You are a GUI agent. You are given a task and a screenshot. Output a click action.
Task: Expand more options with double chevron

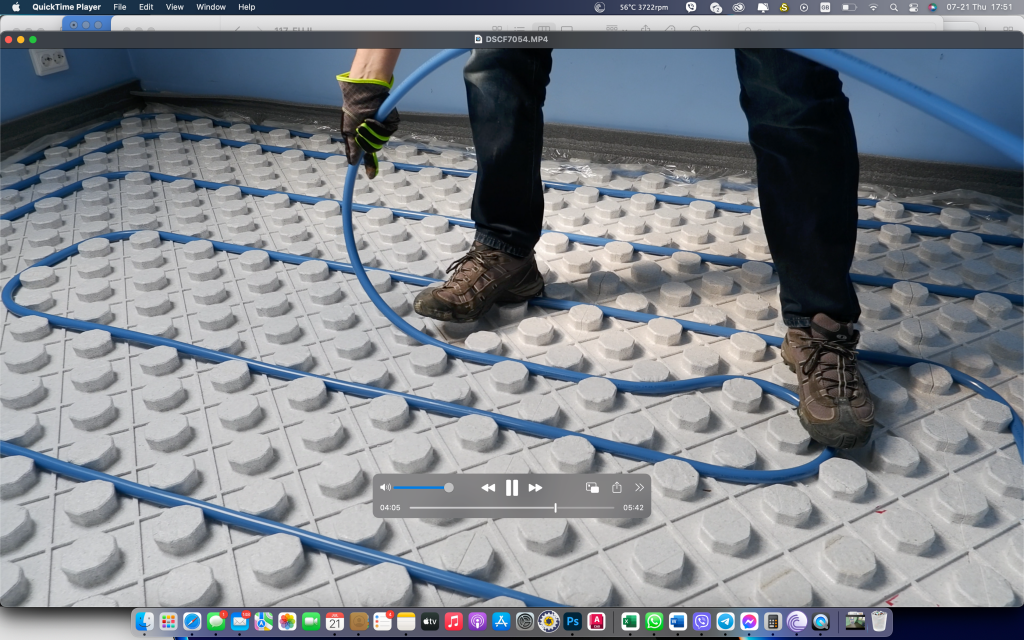(x=640, y=488)
